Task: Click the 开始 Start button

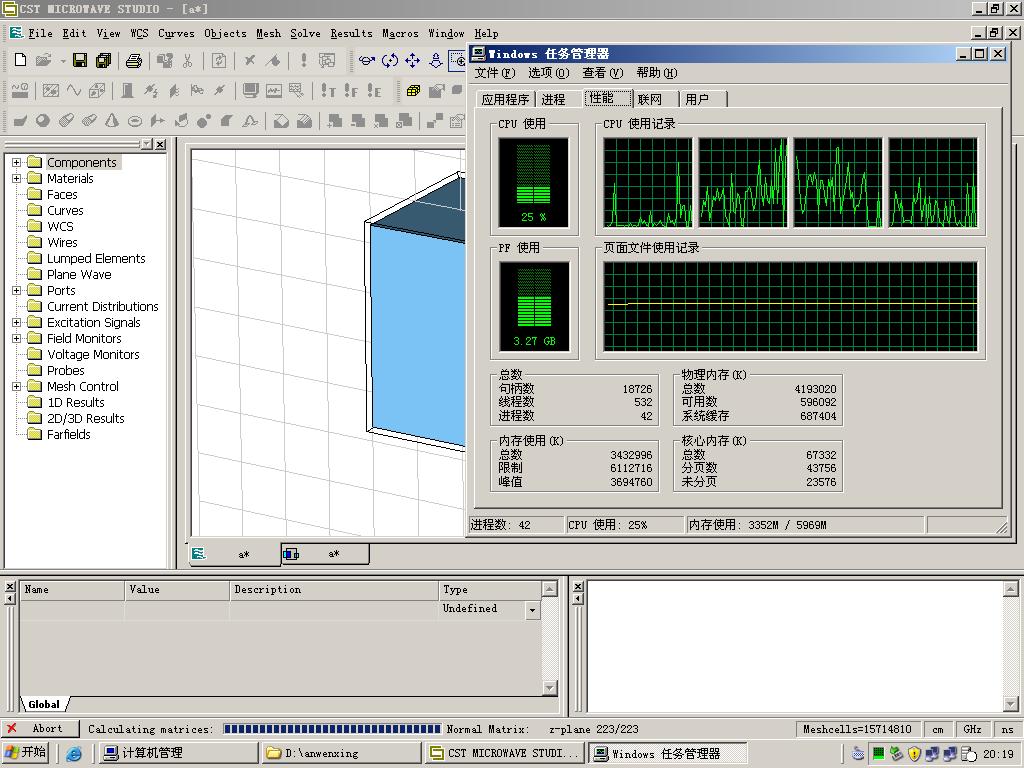Action: 26,753
